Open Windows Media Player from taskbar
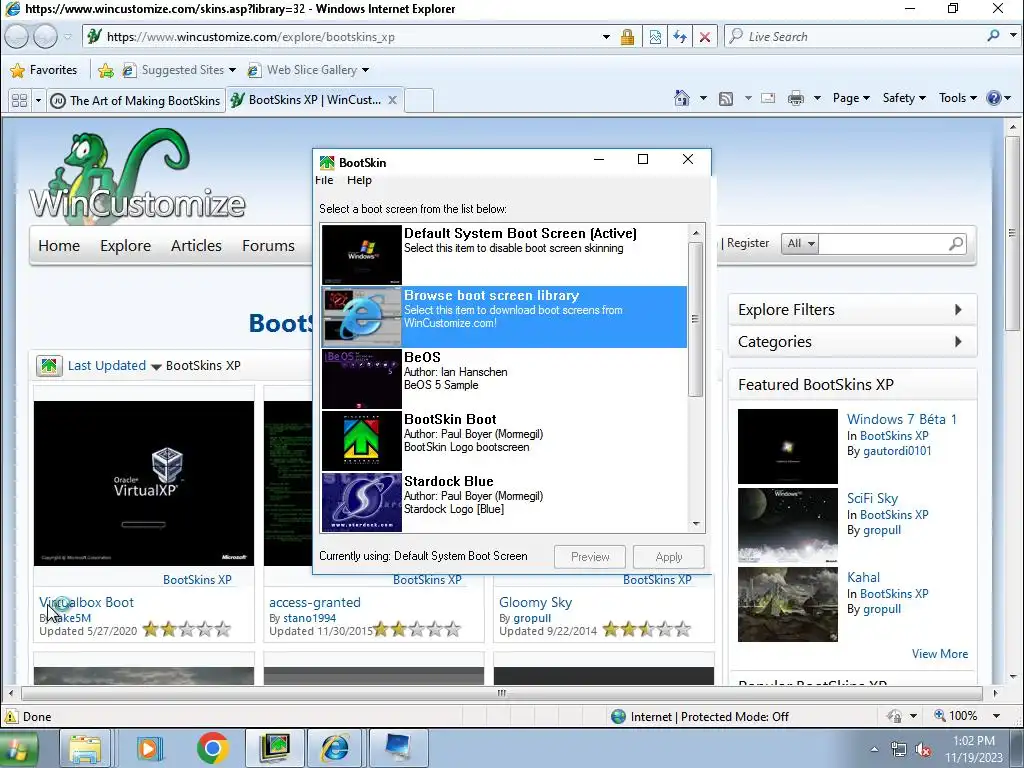 150,748
